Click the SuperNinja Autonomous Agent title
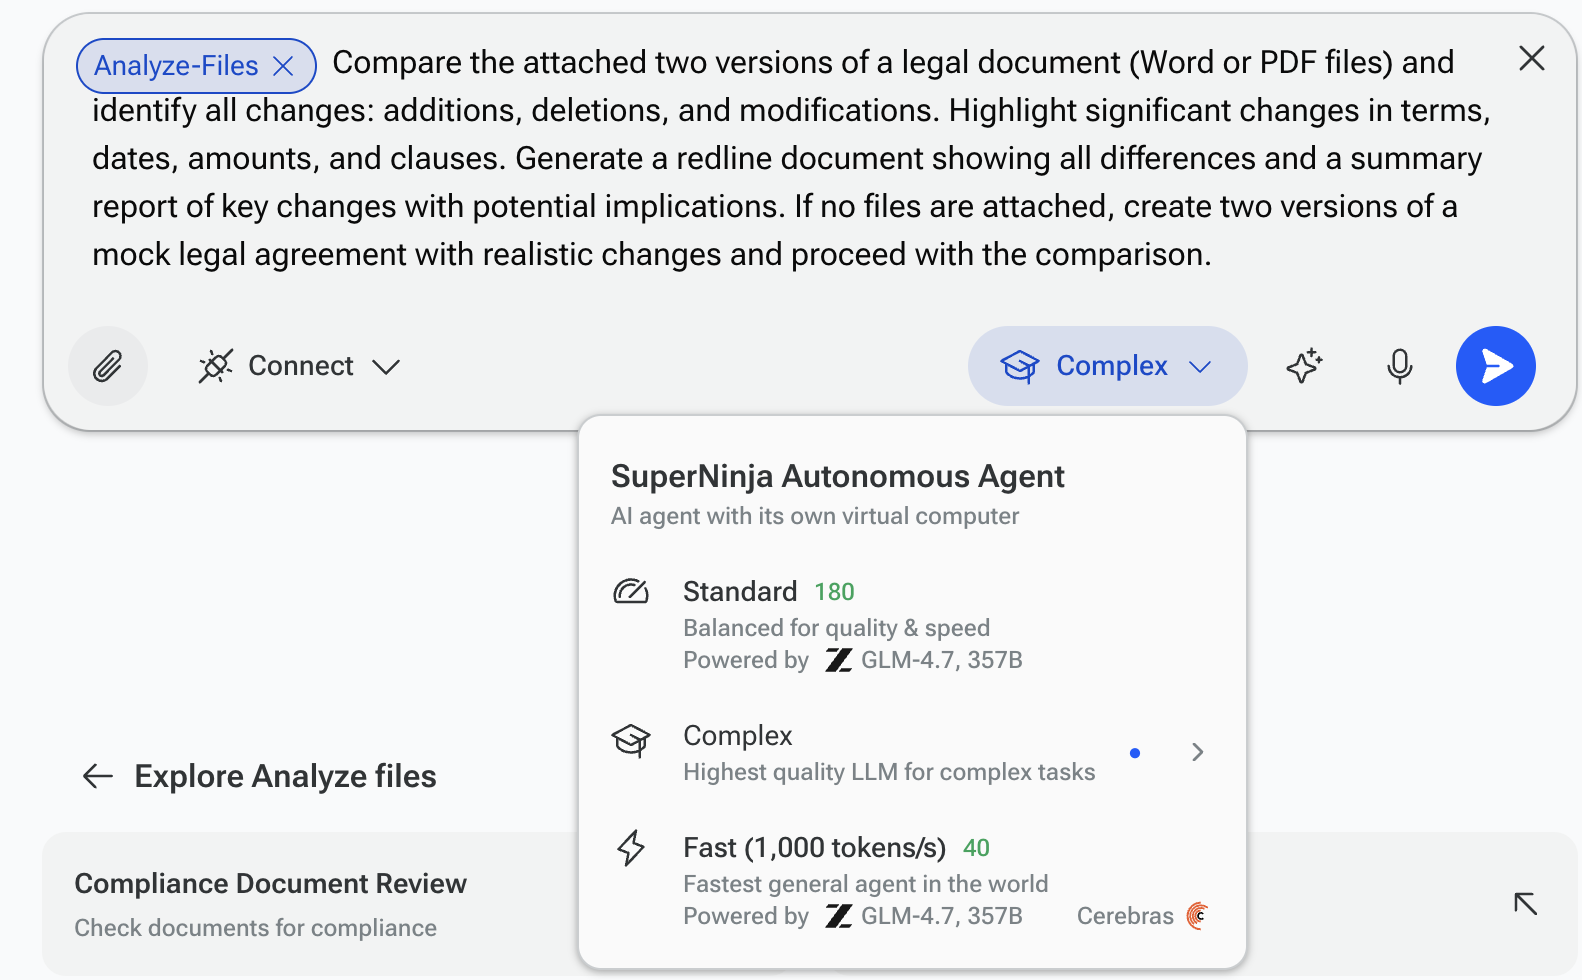1582x980 pixels. (838, 476)
